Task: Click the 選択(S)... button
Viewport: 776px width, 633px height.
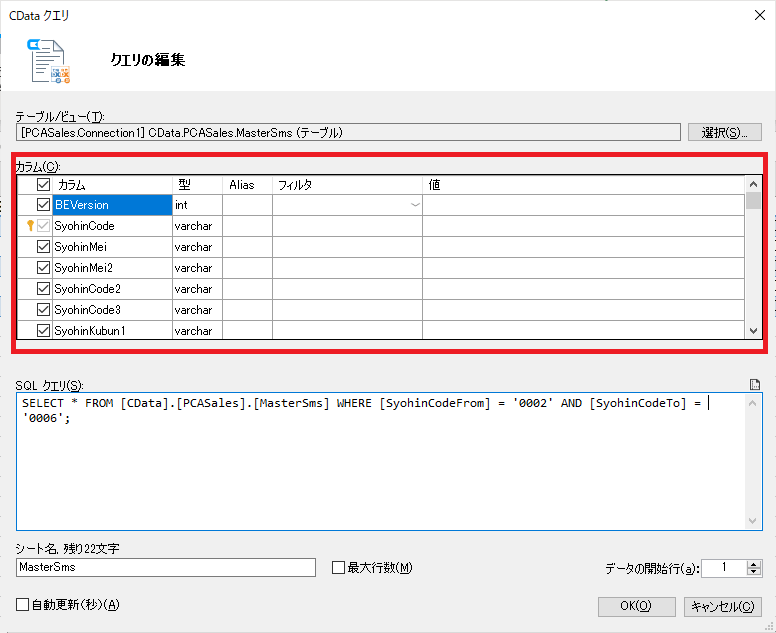Action: [x=725, y=133]
